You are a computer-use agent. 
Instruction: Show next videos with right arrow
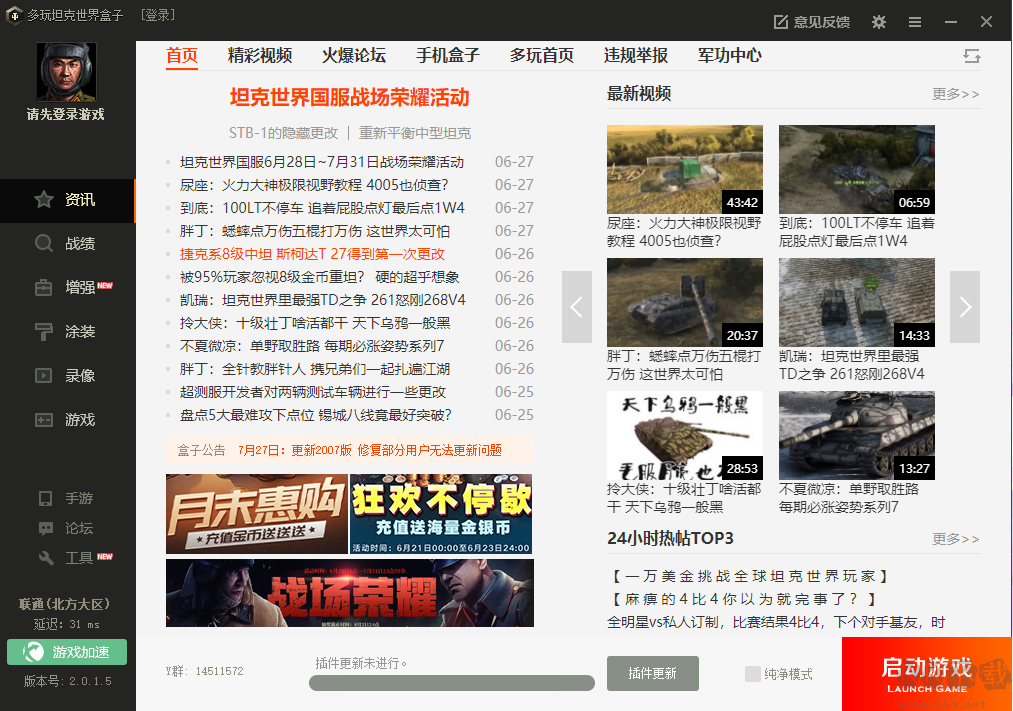[965, 307]
